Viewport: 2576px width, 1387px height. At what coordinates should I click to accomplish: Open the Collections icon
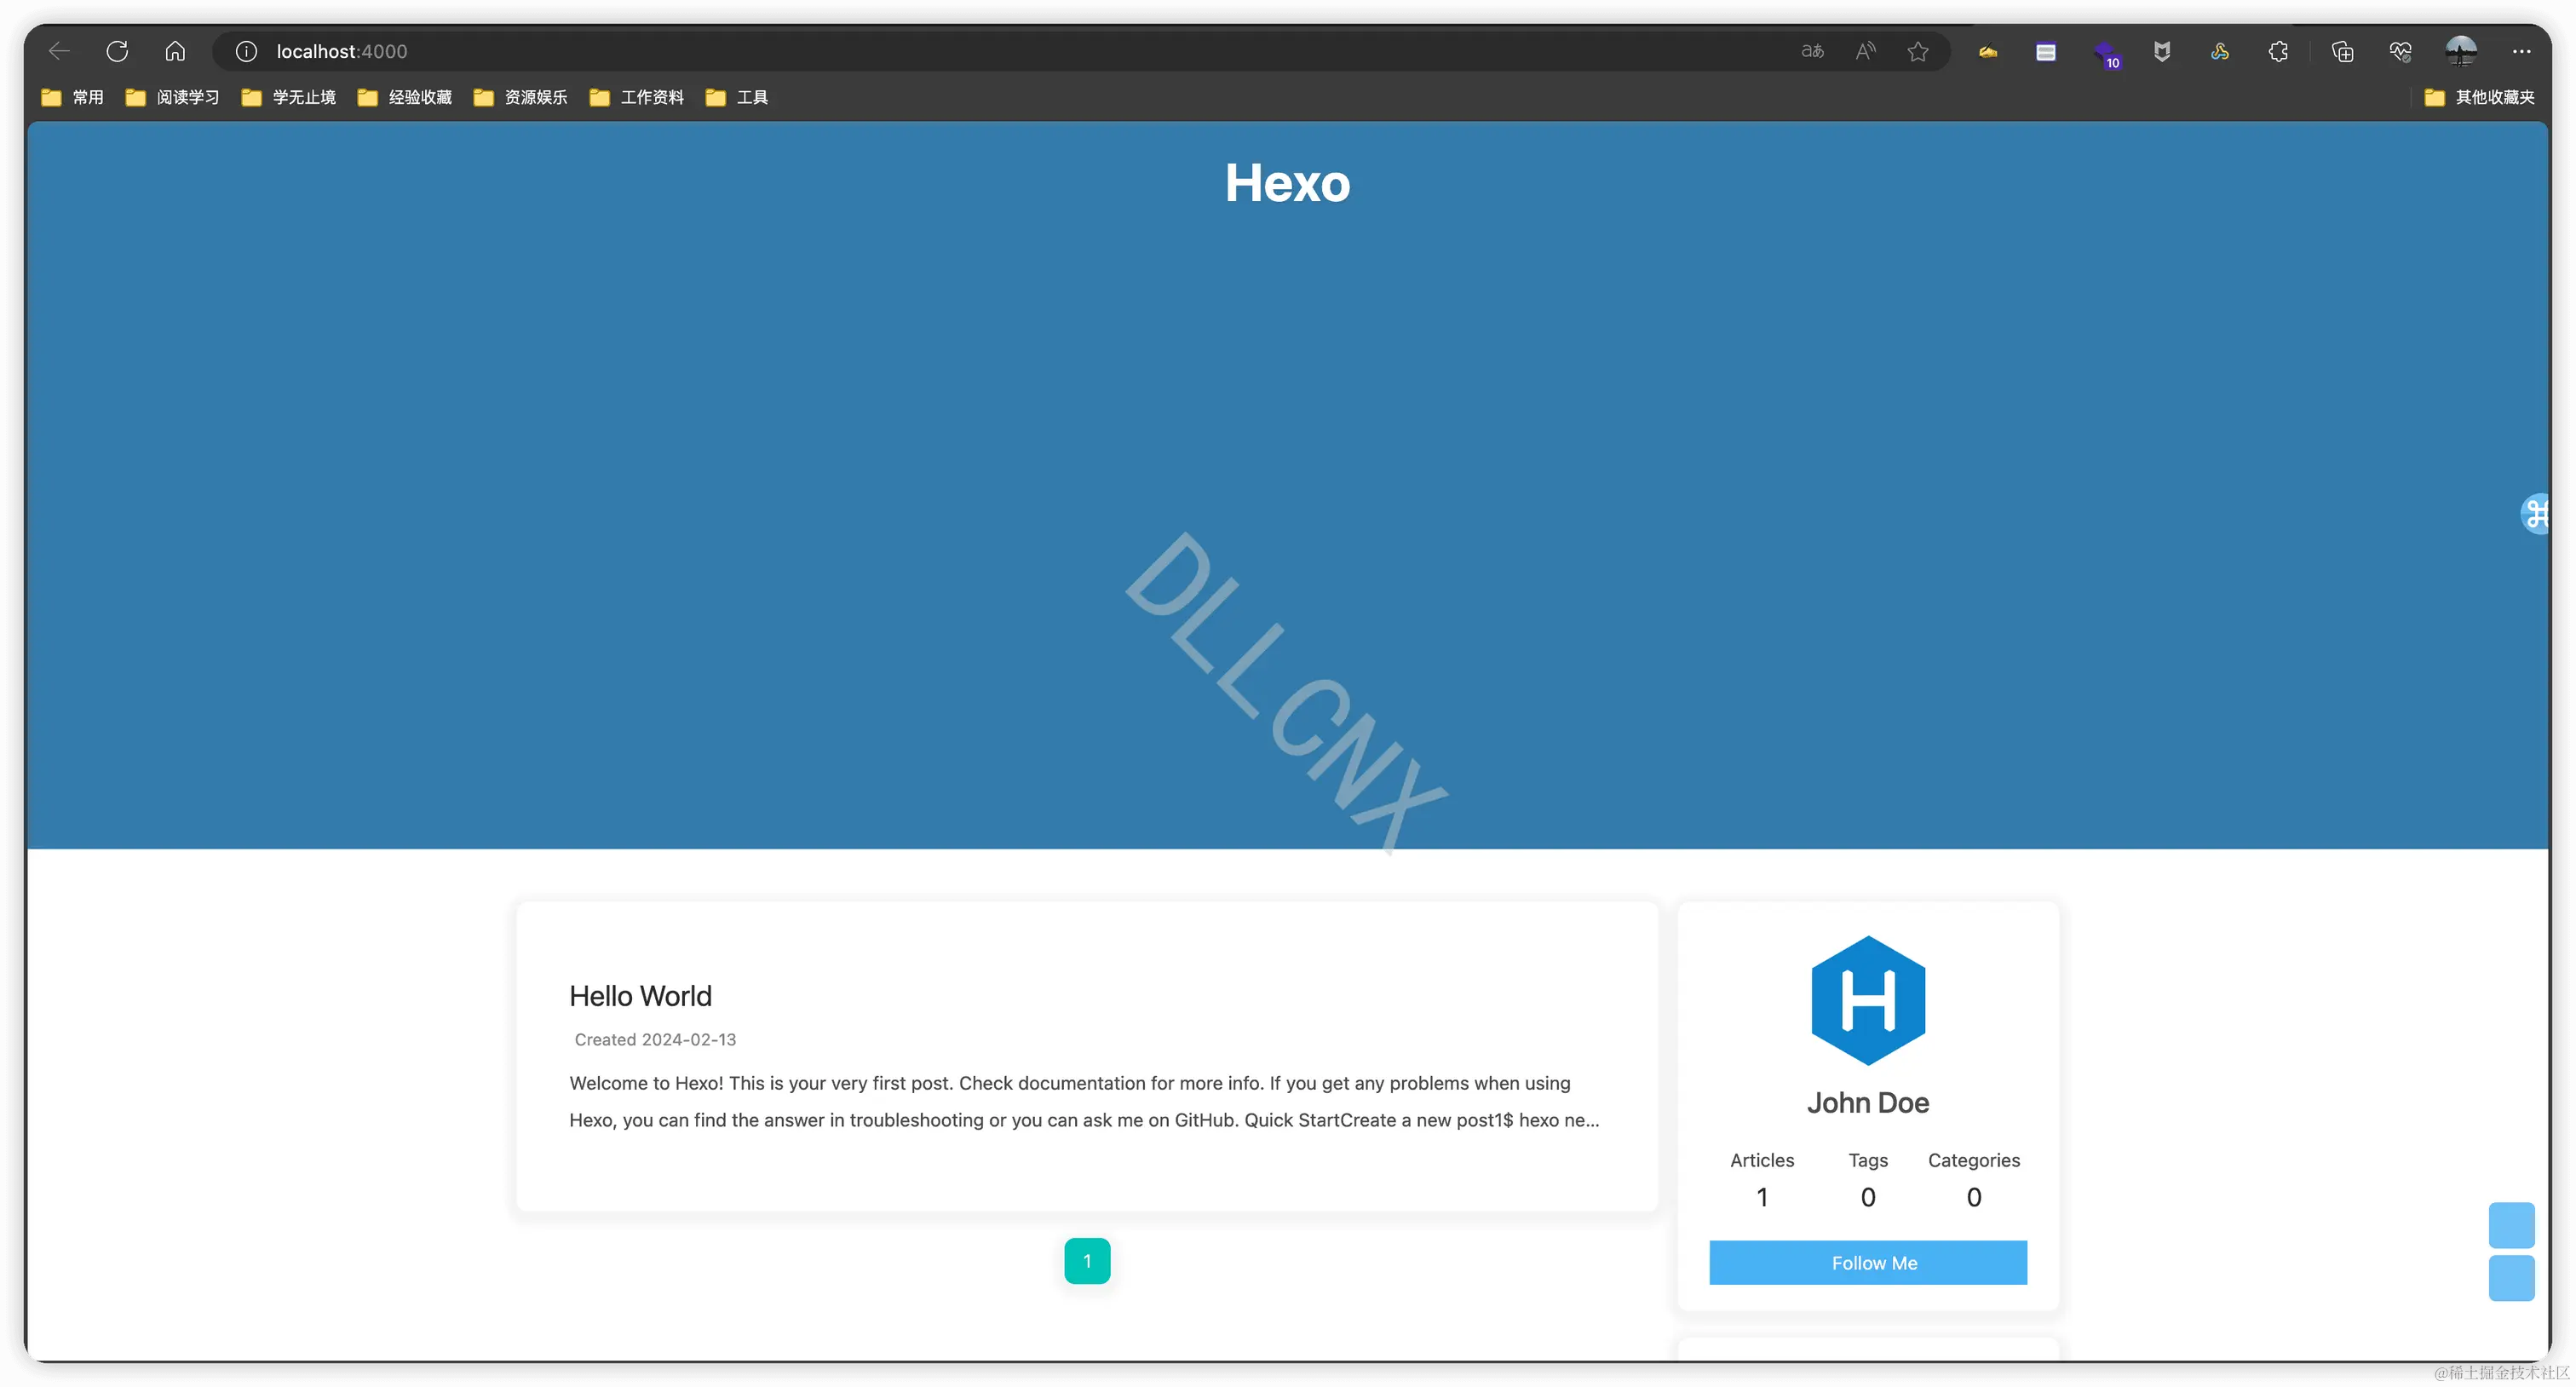pos(2342,51)
